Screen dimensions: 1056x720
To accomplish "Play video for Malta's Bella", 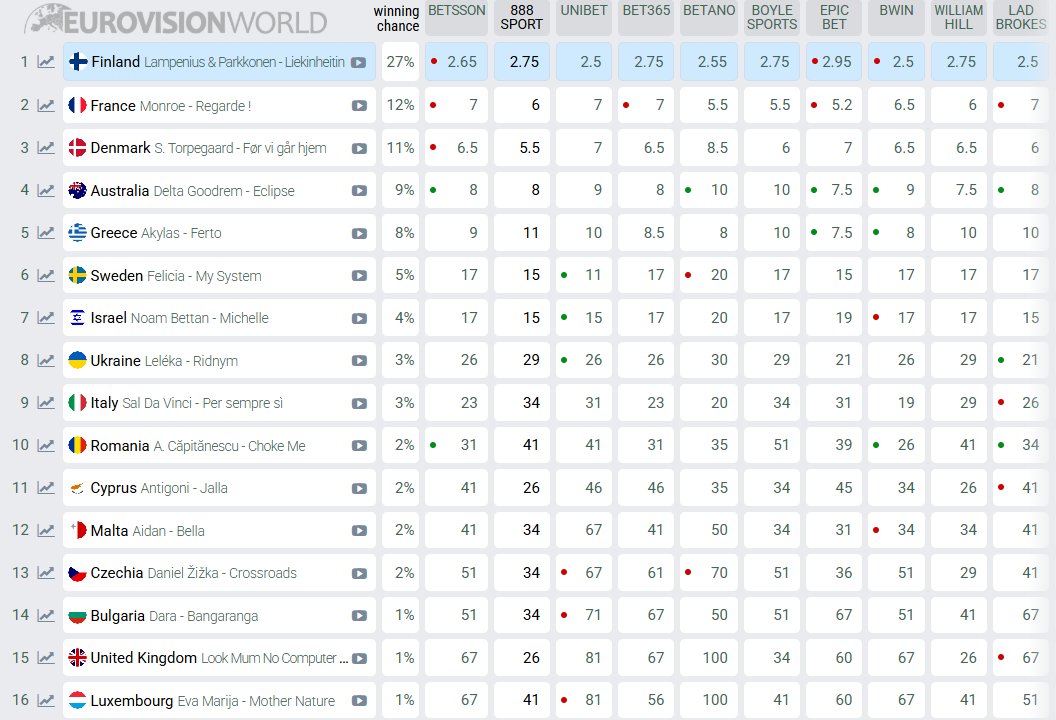I will (x=359, y=531).
